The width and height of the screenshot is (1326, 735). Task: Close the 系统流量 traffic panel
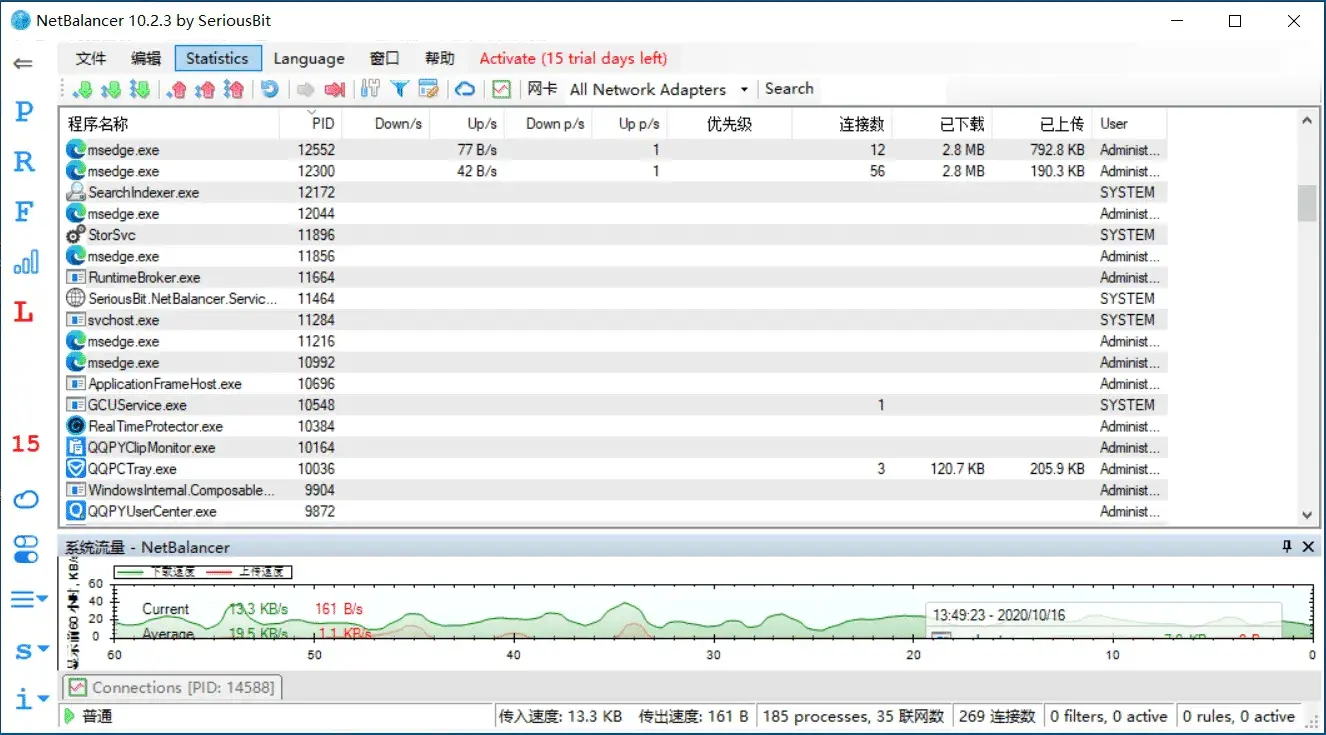1307,546
